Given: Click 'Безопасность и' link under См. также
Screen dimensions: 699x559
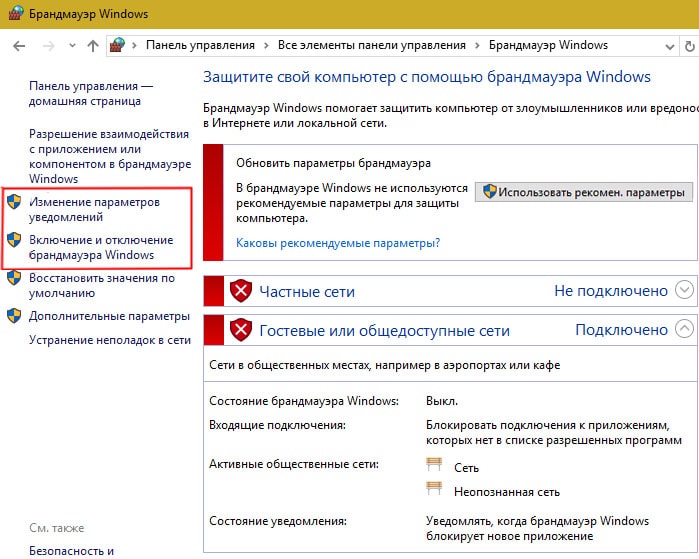Looking at the screenshot, I should 71,551.
